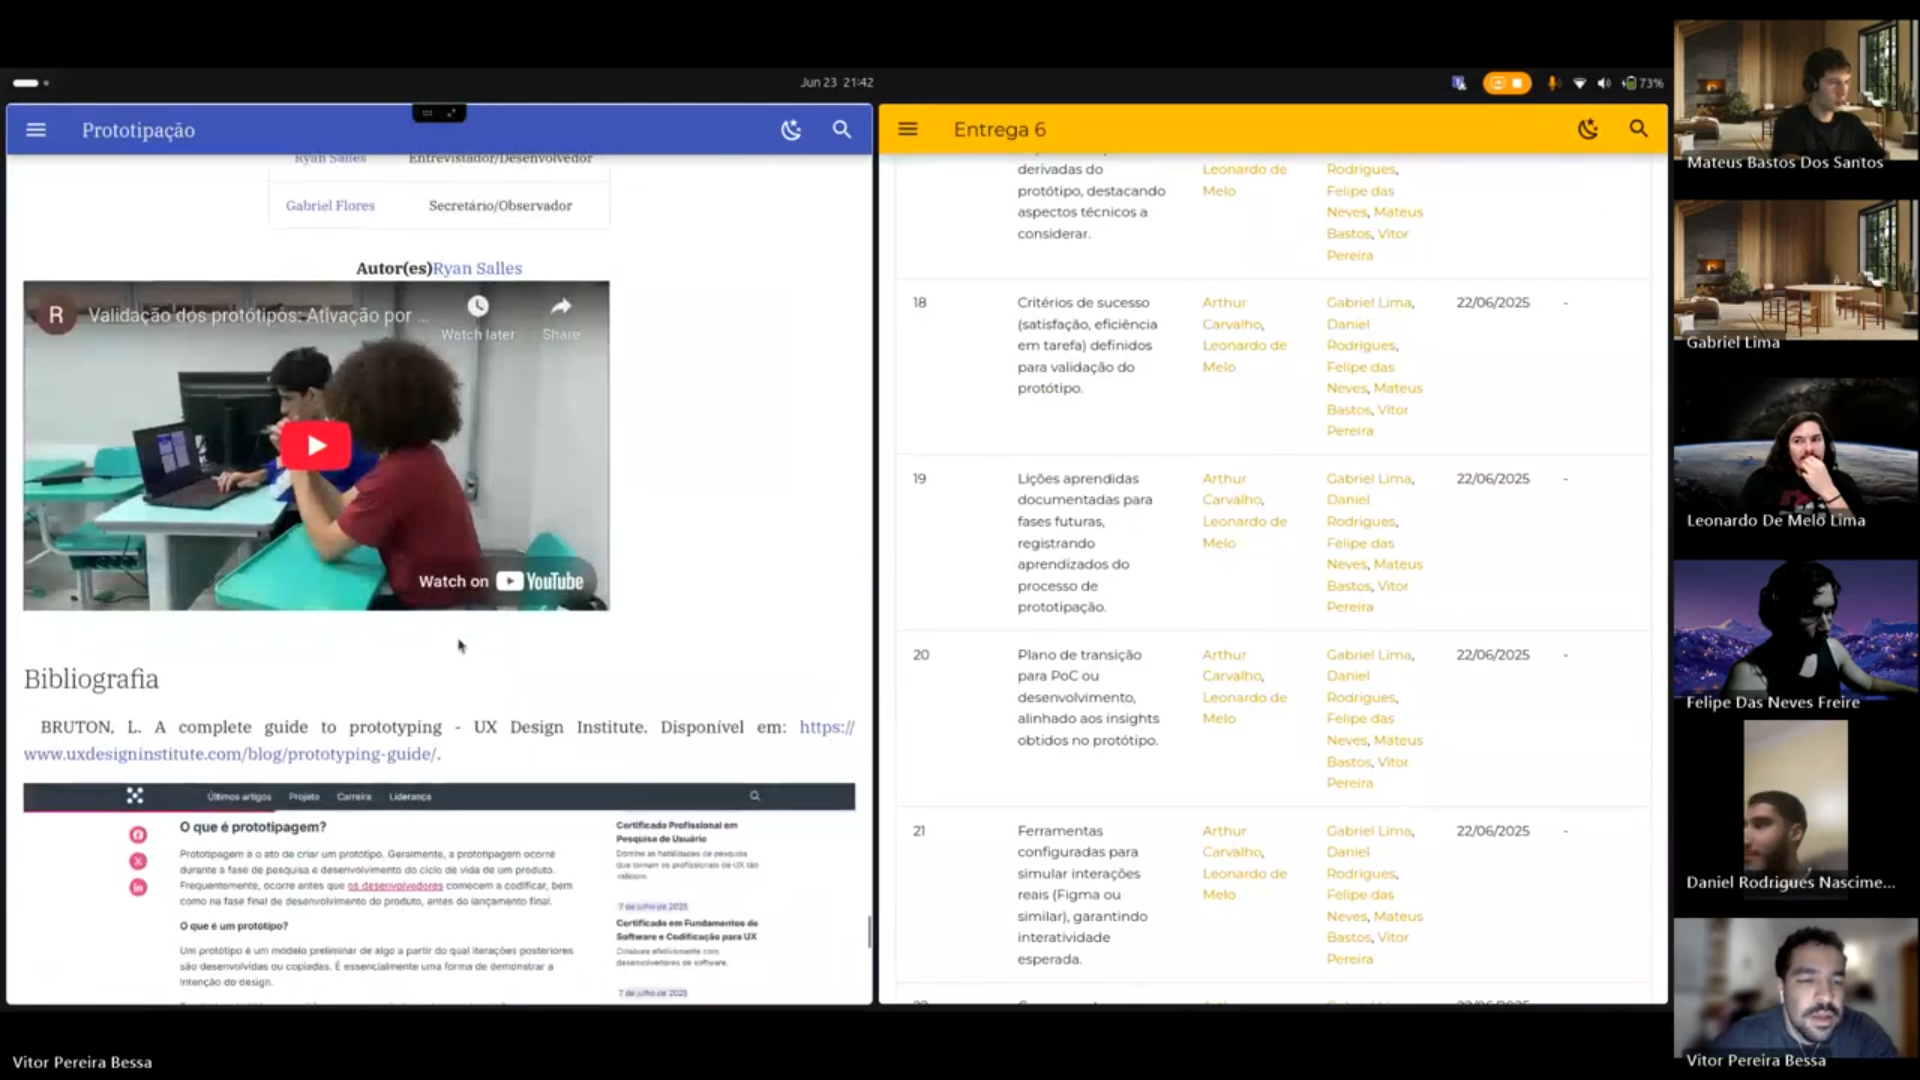Click the battery 73% indicator
1920x1080 pixels.
pos(1644,83)
